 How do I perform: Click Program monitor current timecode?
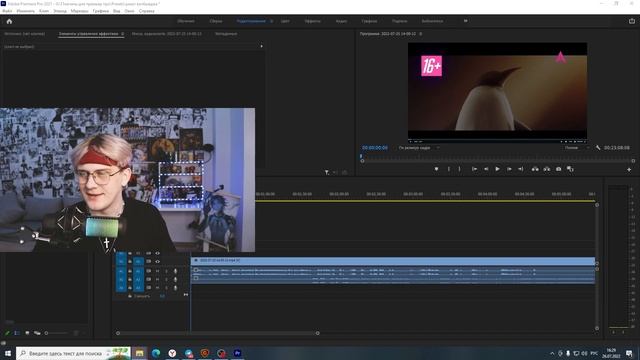(x=375, y=148)
